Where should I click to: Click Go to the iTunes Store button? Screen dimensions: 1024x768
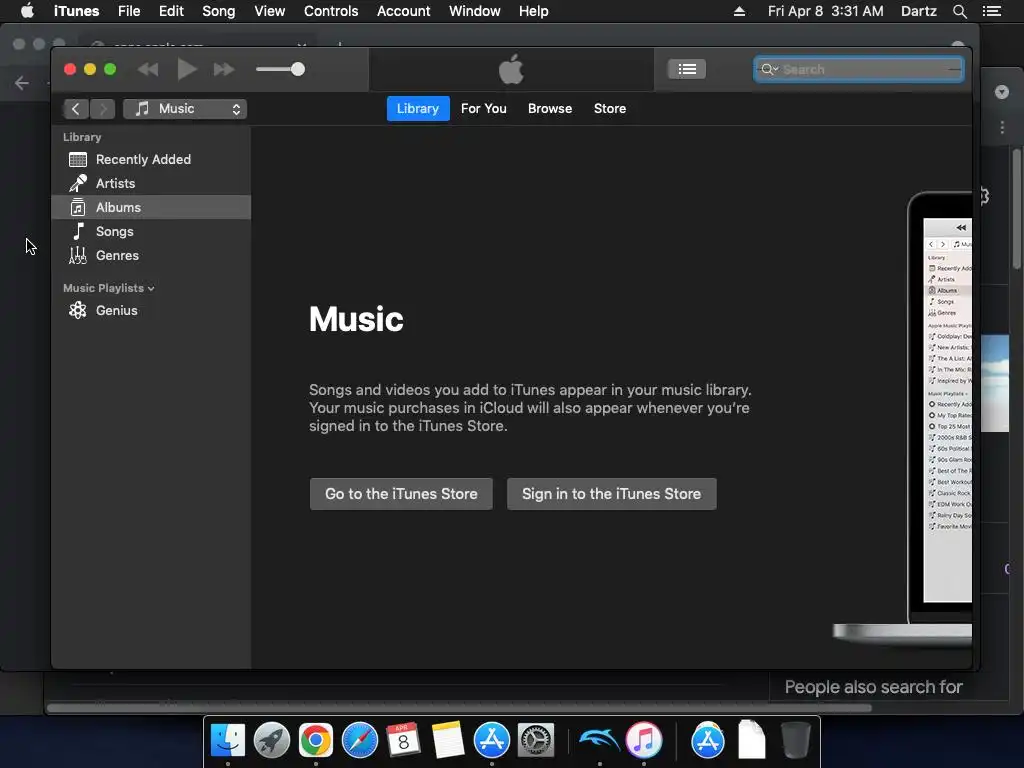click(x=401, y=494)
